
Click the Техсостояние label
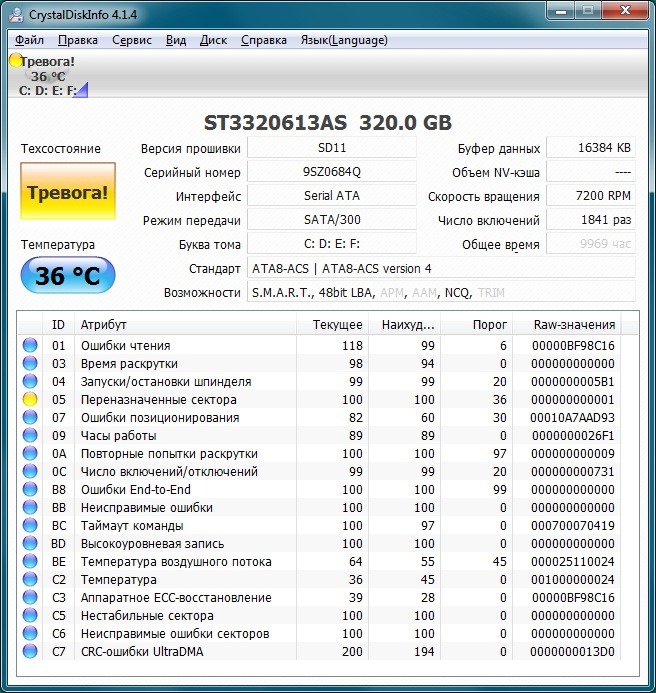pyautogui.click(x=61, y=148)
